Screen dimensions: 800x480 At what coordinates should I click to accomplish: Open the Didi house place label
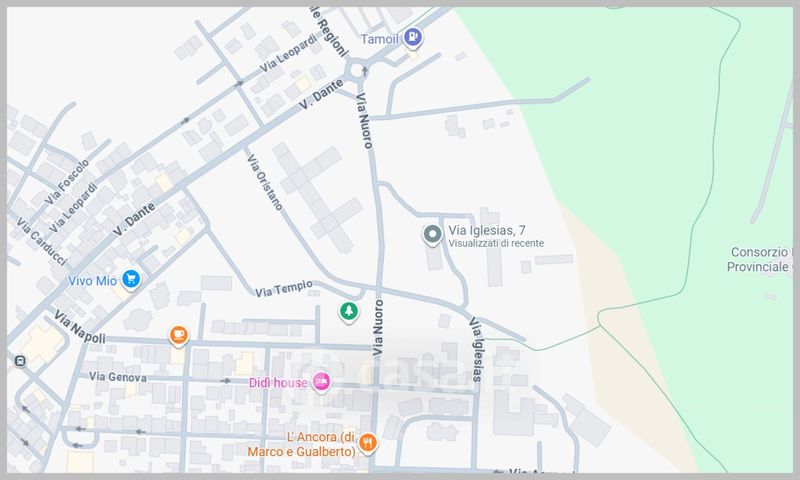pos(277,381)
